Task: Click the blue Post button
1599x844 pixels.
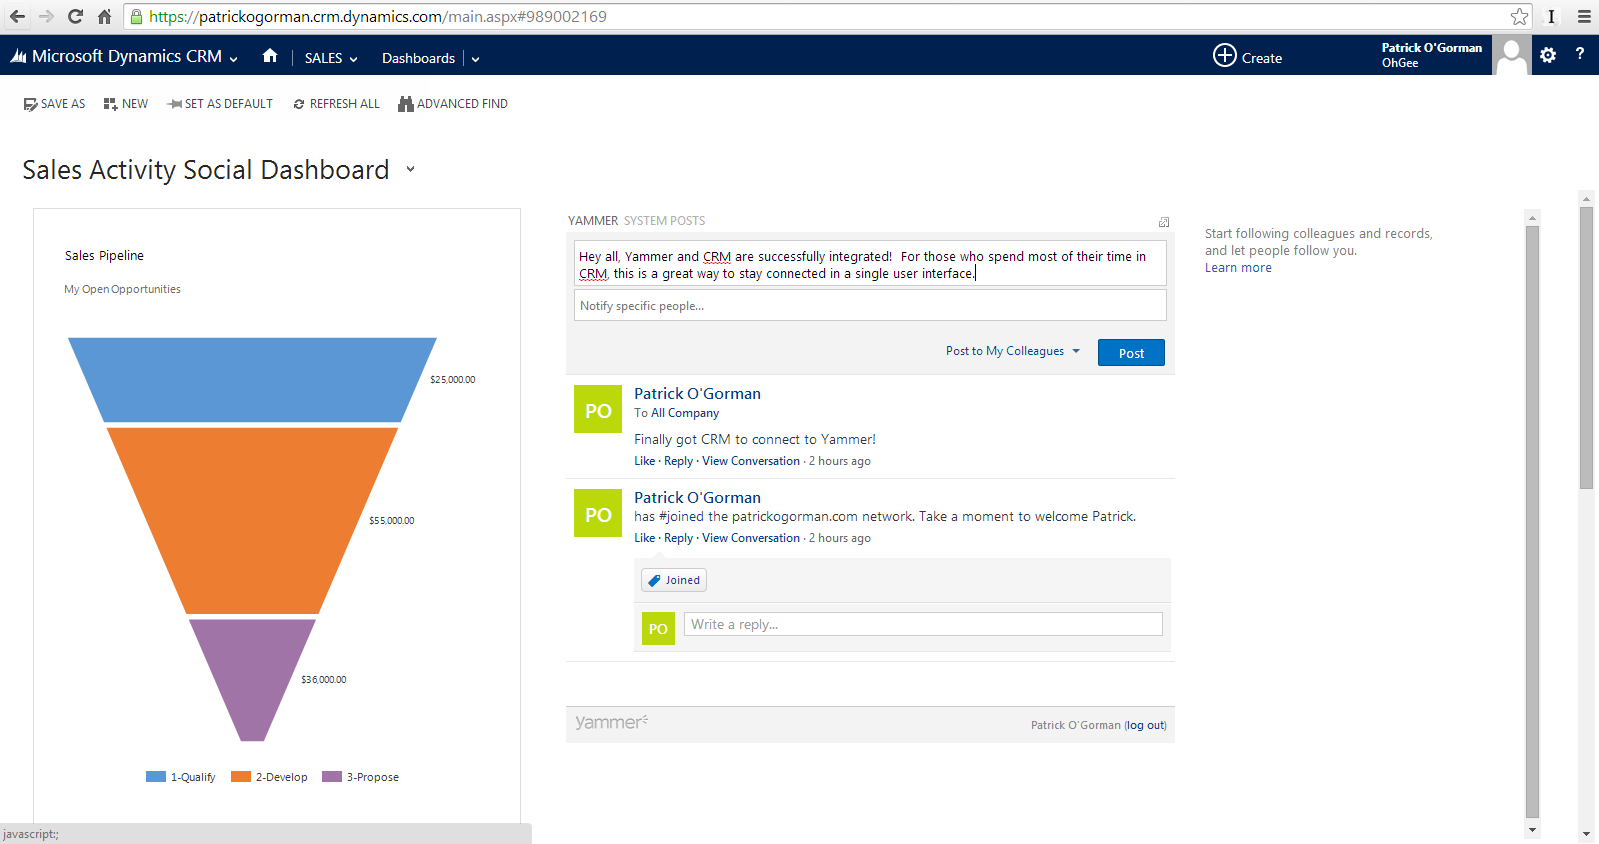Action: [1131, 353]
